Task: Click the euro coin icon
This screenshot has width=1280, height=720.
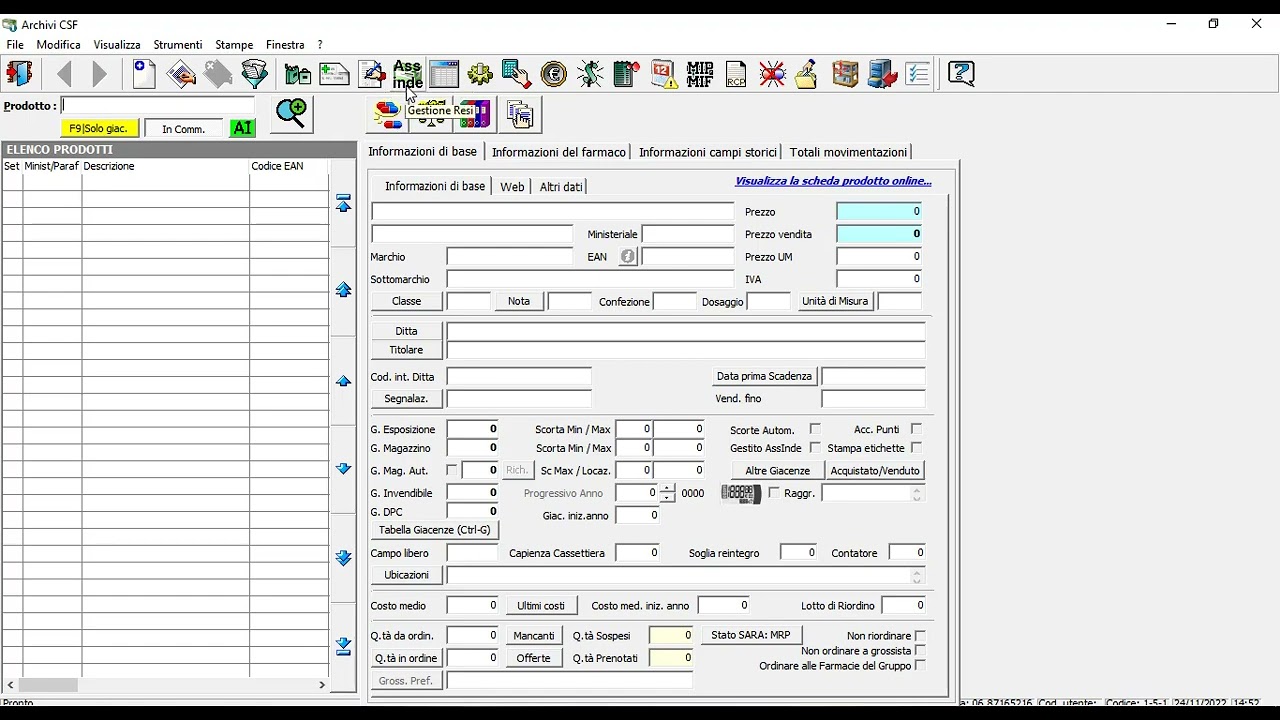Action: [x=553, y=74]
